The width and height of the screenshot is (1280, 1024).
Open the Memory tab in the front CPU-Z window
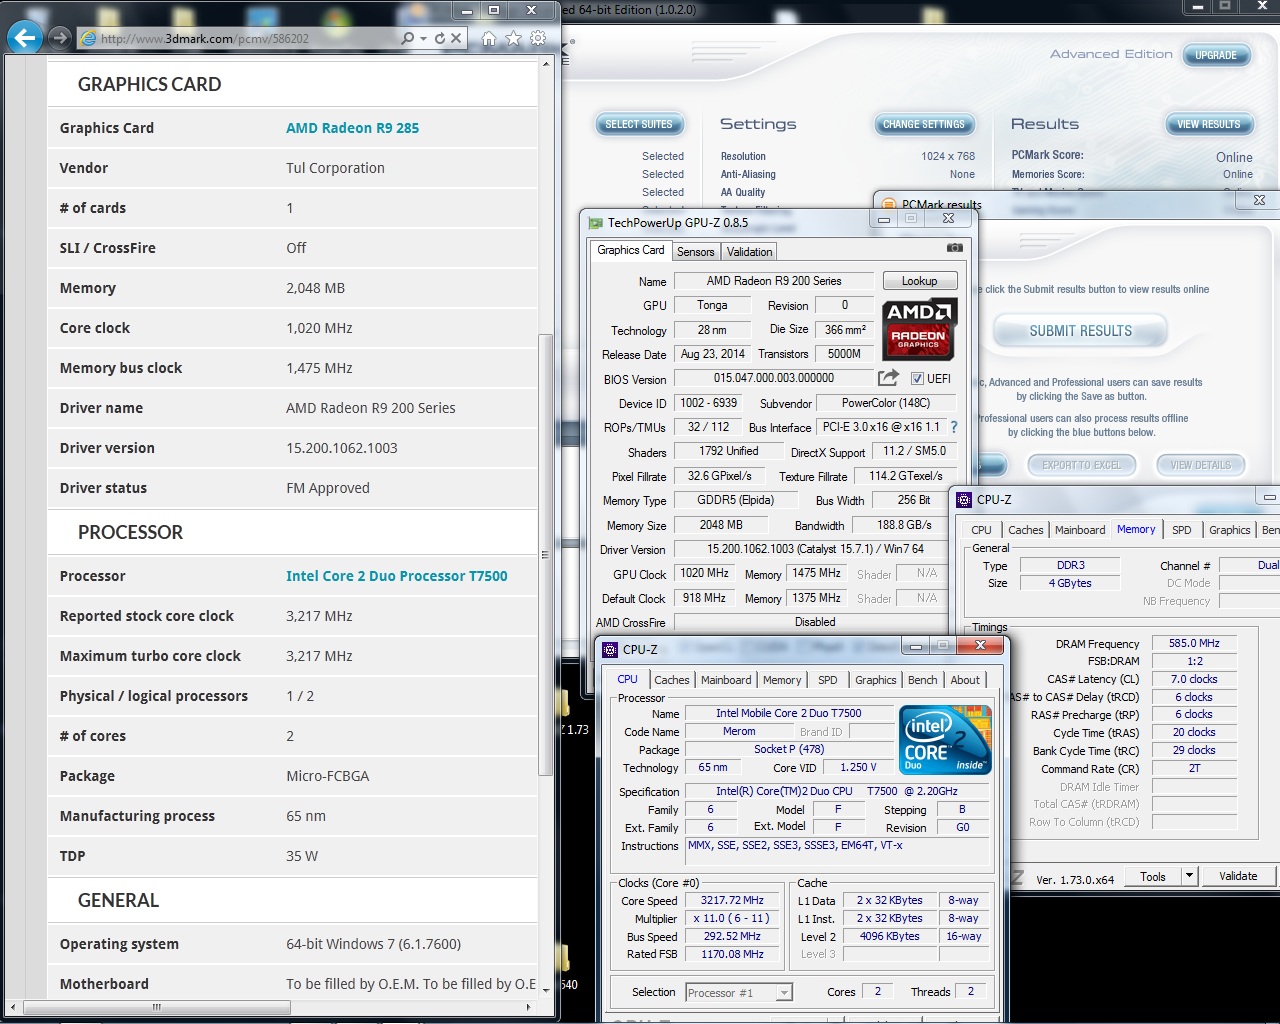tap(782, 680)
